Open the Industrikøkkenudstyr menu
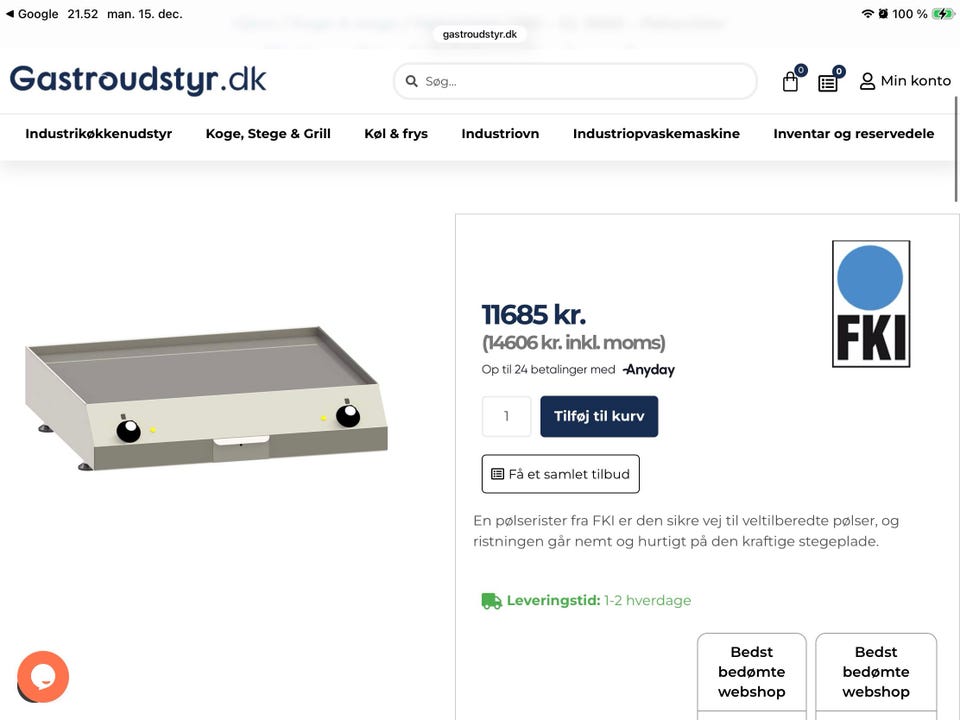This screenshot has width=960, height=720. point(99,133)
